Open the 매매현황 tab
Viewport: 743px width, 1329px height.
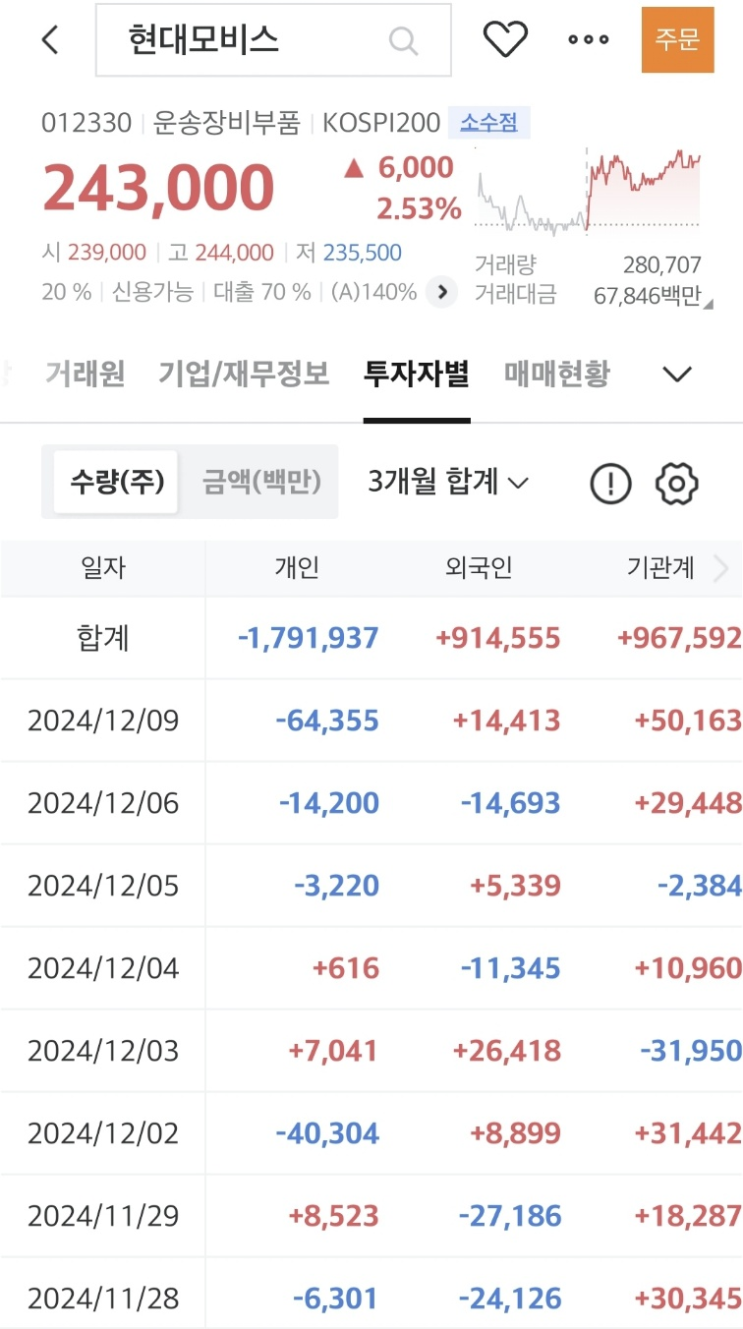[557, 375]
